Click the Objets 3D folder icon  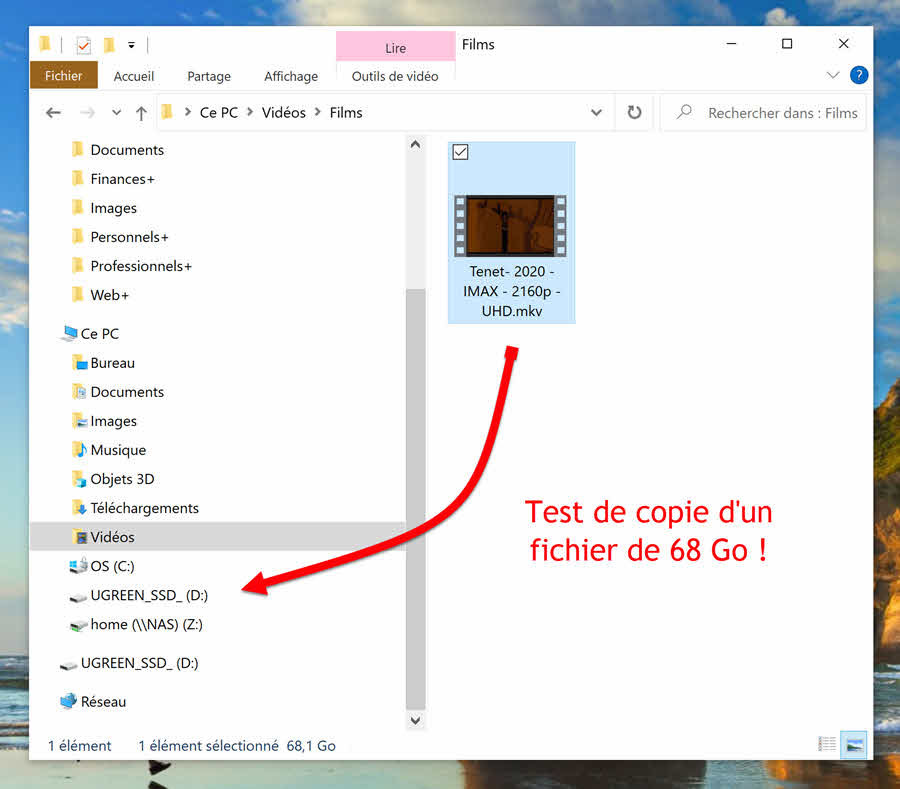[x=79, y=479]
